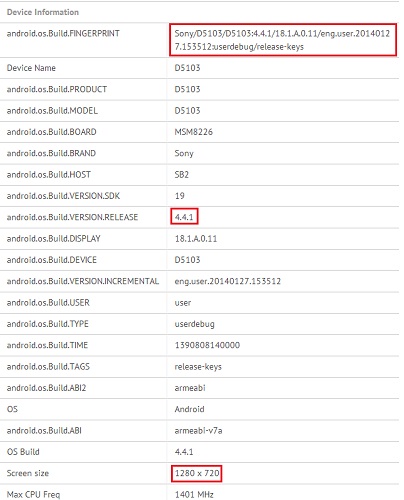Select the armeabi-v7a ABI value

pyautogui.click(x=198, y=431)
